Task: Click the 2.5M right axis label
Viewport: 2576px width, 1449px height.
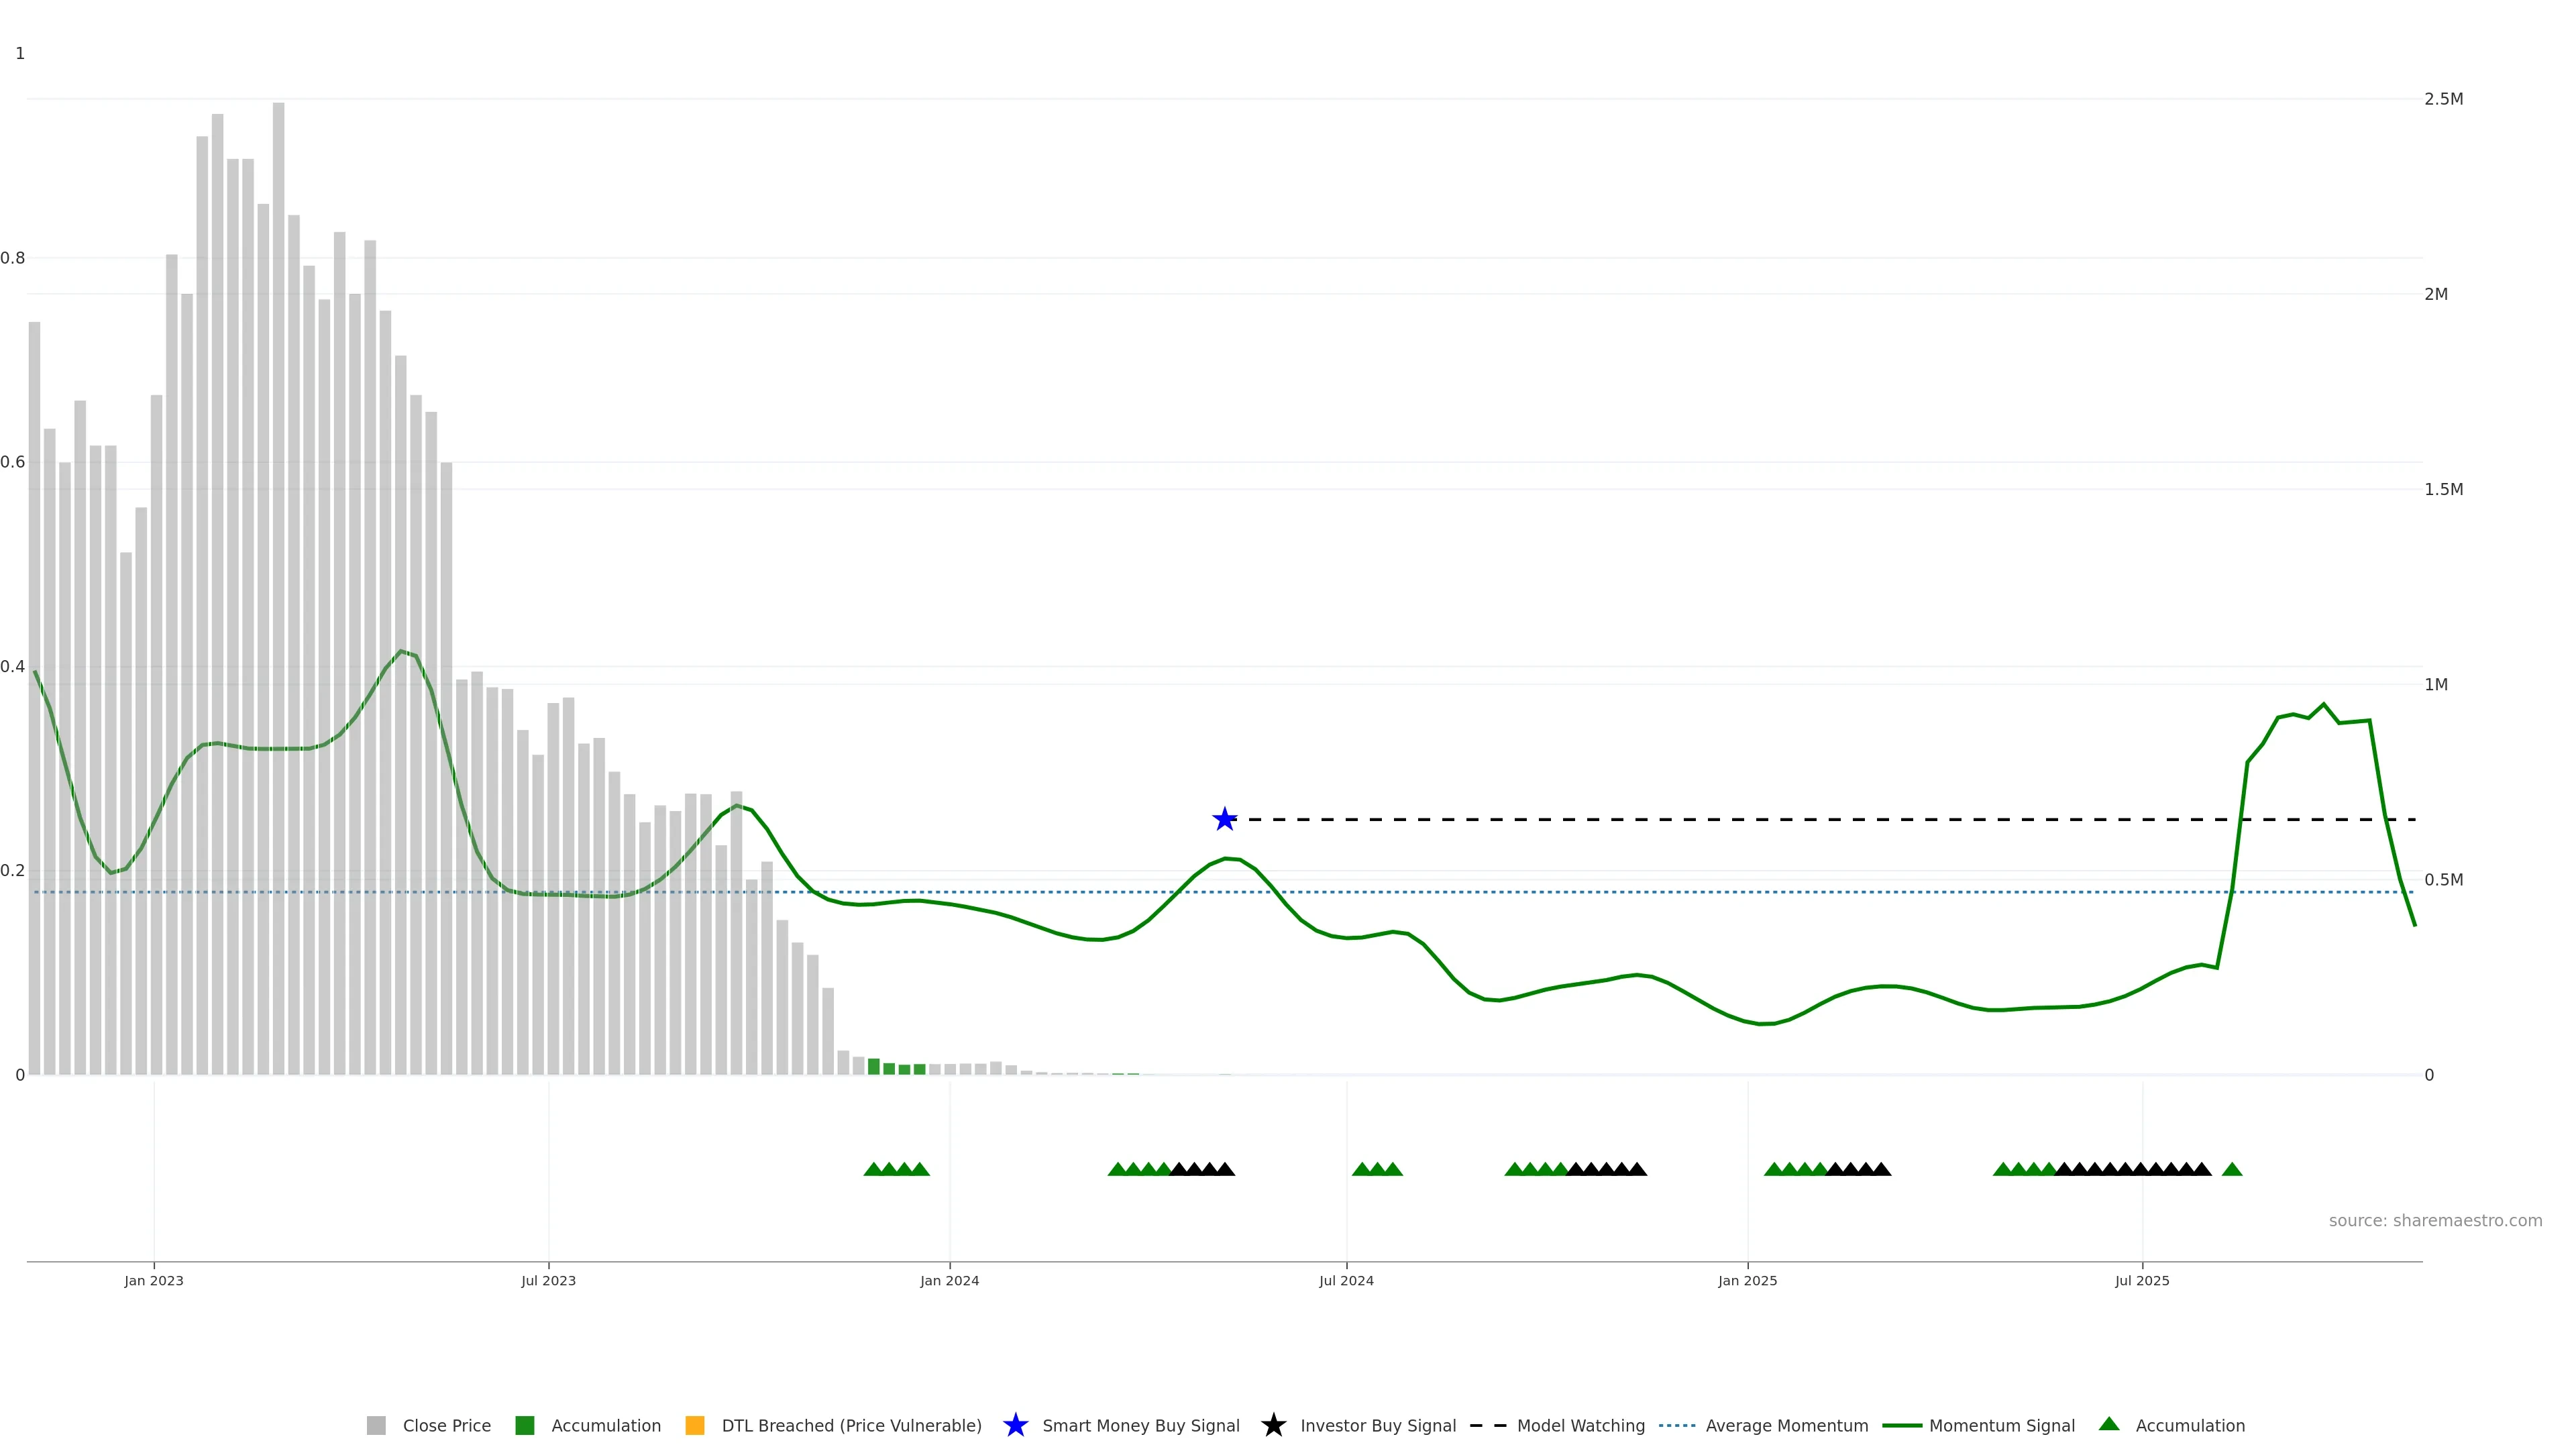Action: point(2443,99)
